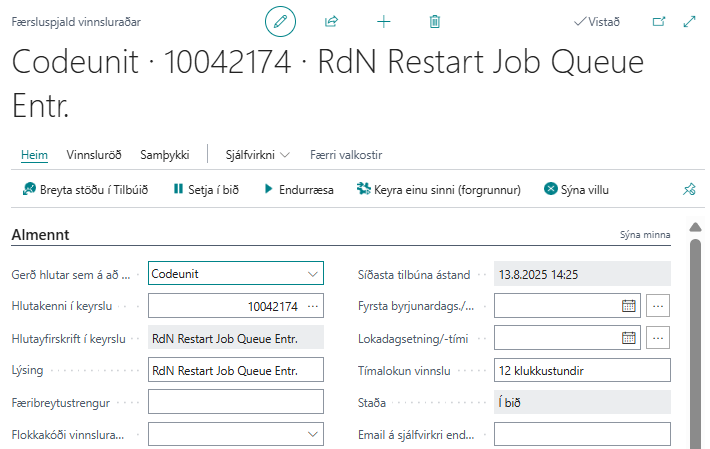710x449 pixels.
Task: Click the pin action bar icon
Action: coord(688,189)
